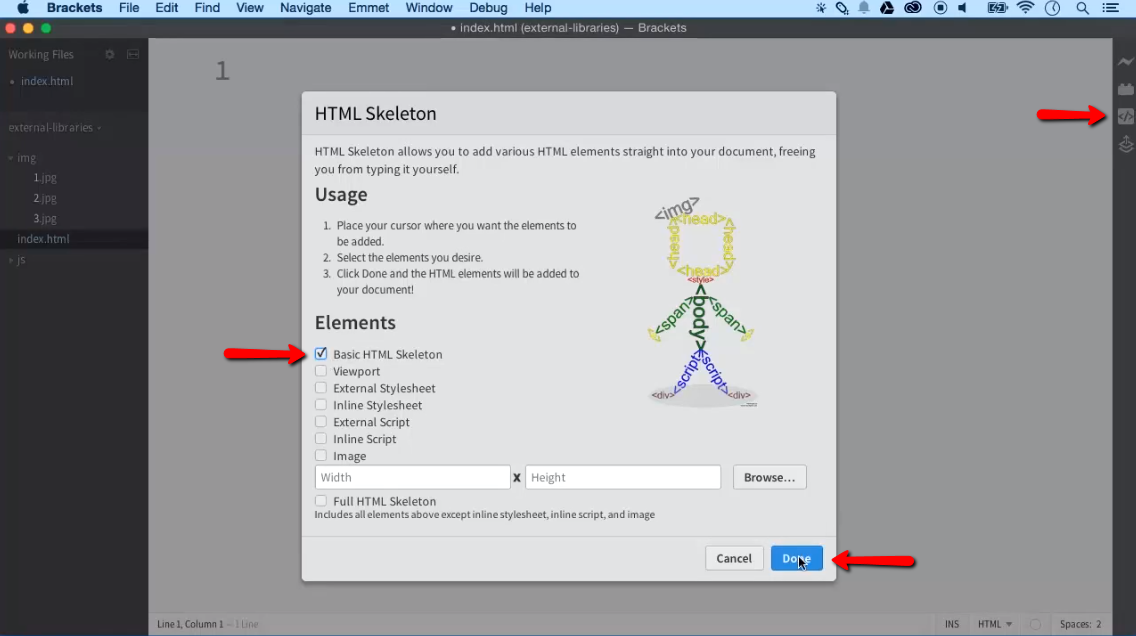This screenshot has height=636, width=1136.
Task: Check the Full HTML Skeleton option
Action: click(321, 501)
